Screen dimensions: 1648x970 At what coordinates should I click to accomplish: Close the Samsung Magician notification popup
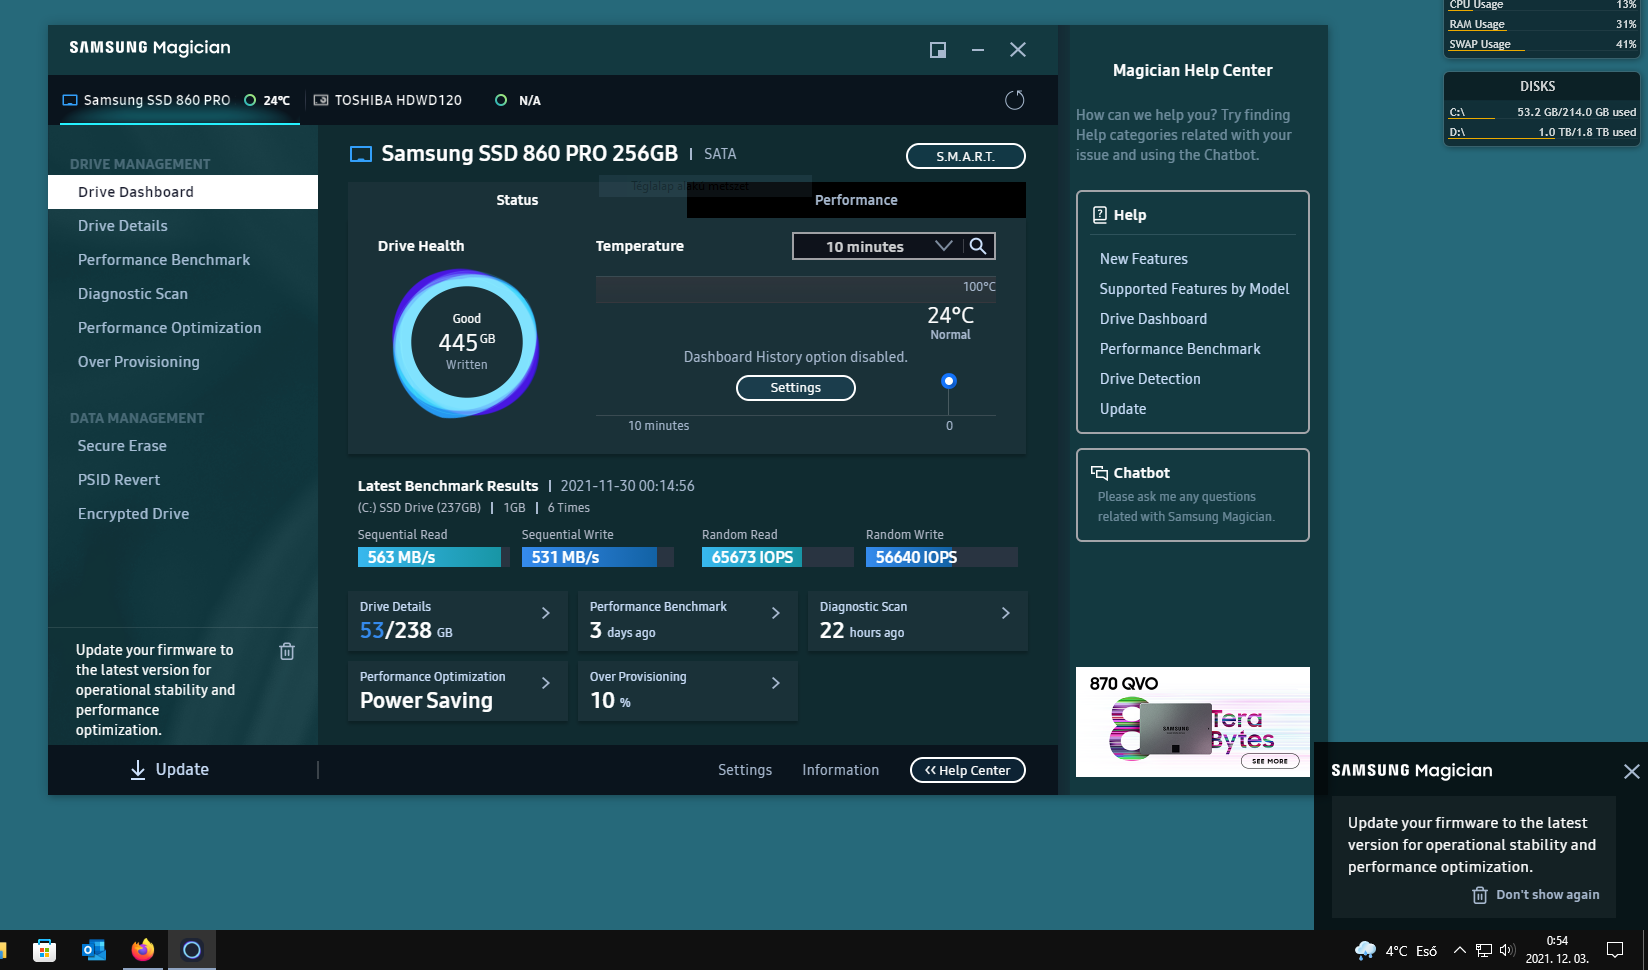click(x=1631, y=771)
